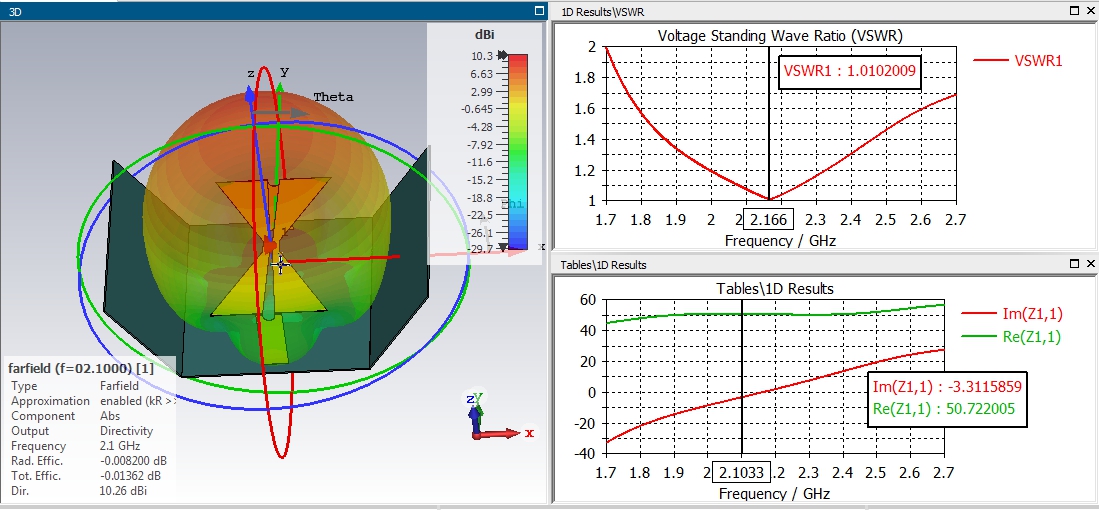
Task: Maximize the 1D Results\VSWR window
Action: point(1075,11)
